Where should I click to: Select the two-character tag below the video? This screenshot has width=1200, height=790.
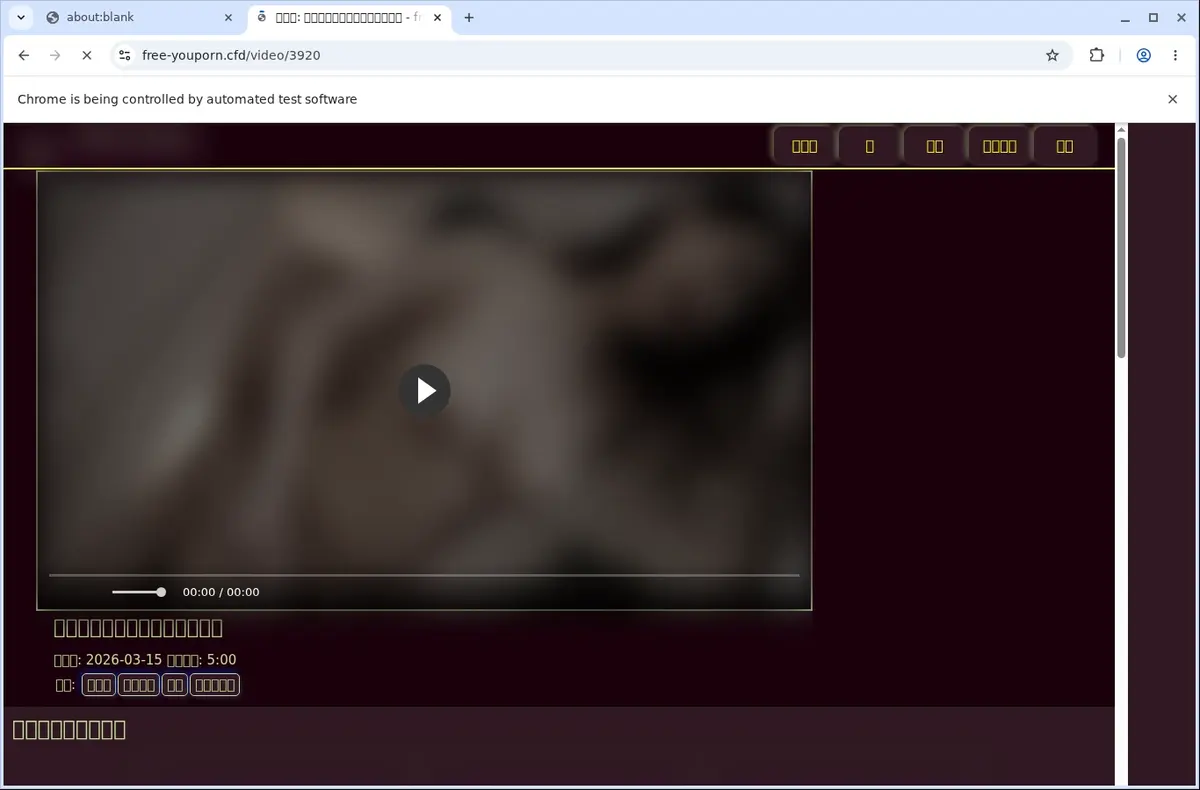[x=175, y=685]
